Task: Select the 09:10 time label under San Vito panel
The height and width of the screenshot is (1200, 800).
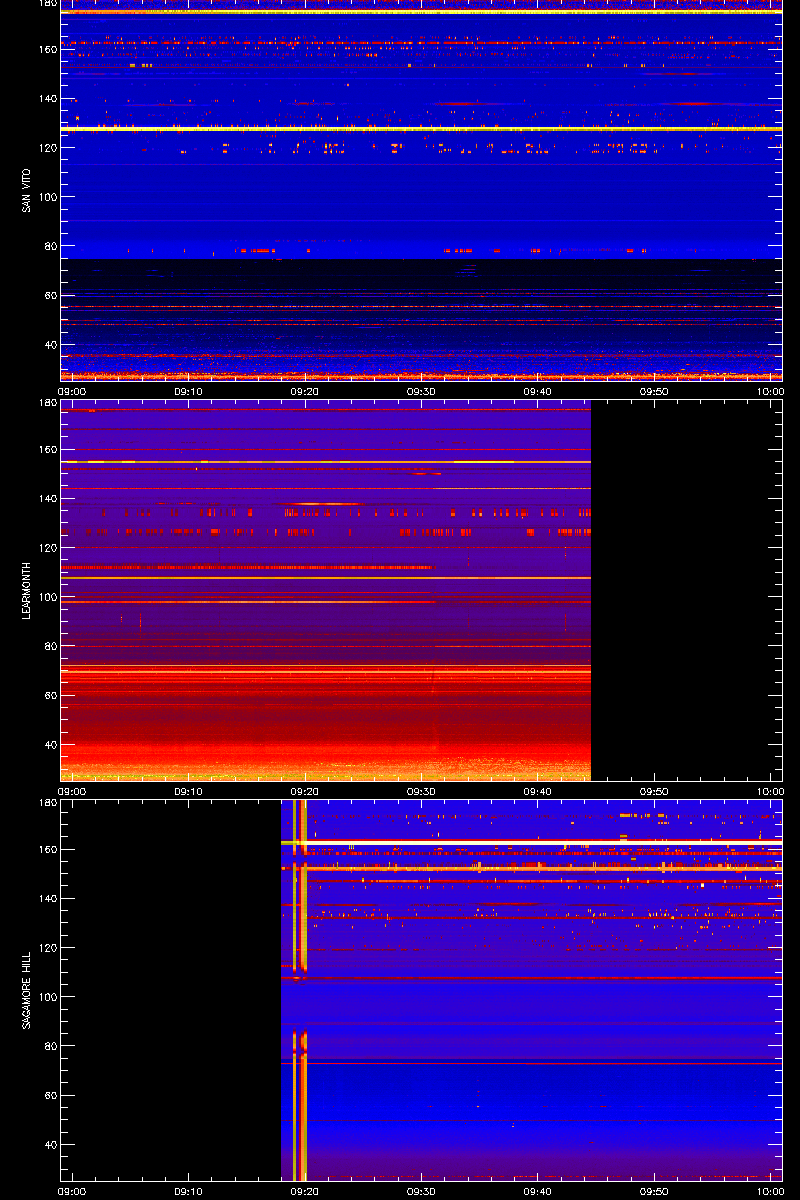Action: (188, 392)
